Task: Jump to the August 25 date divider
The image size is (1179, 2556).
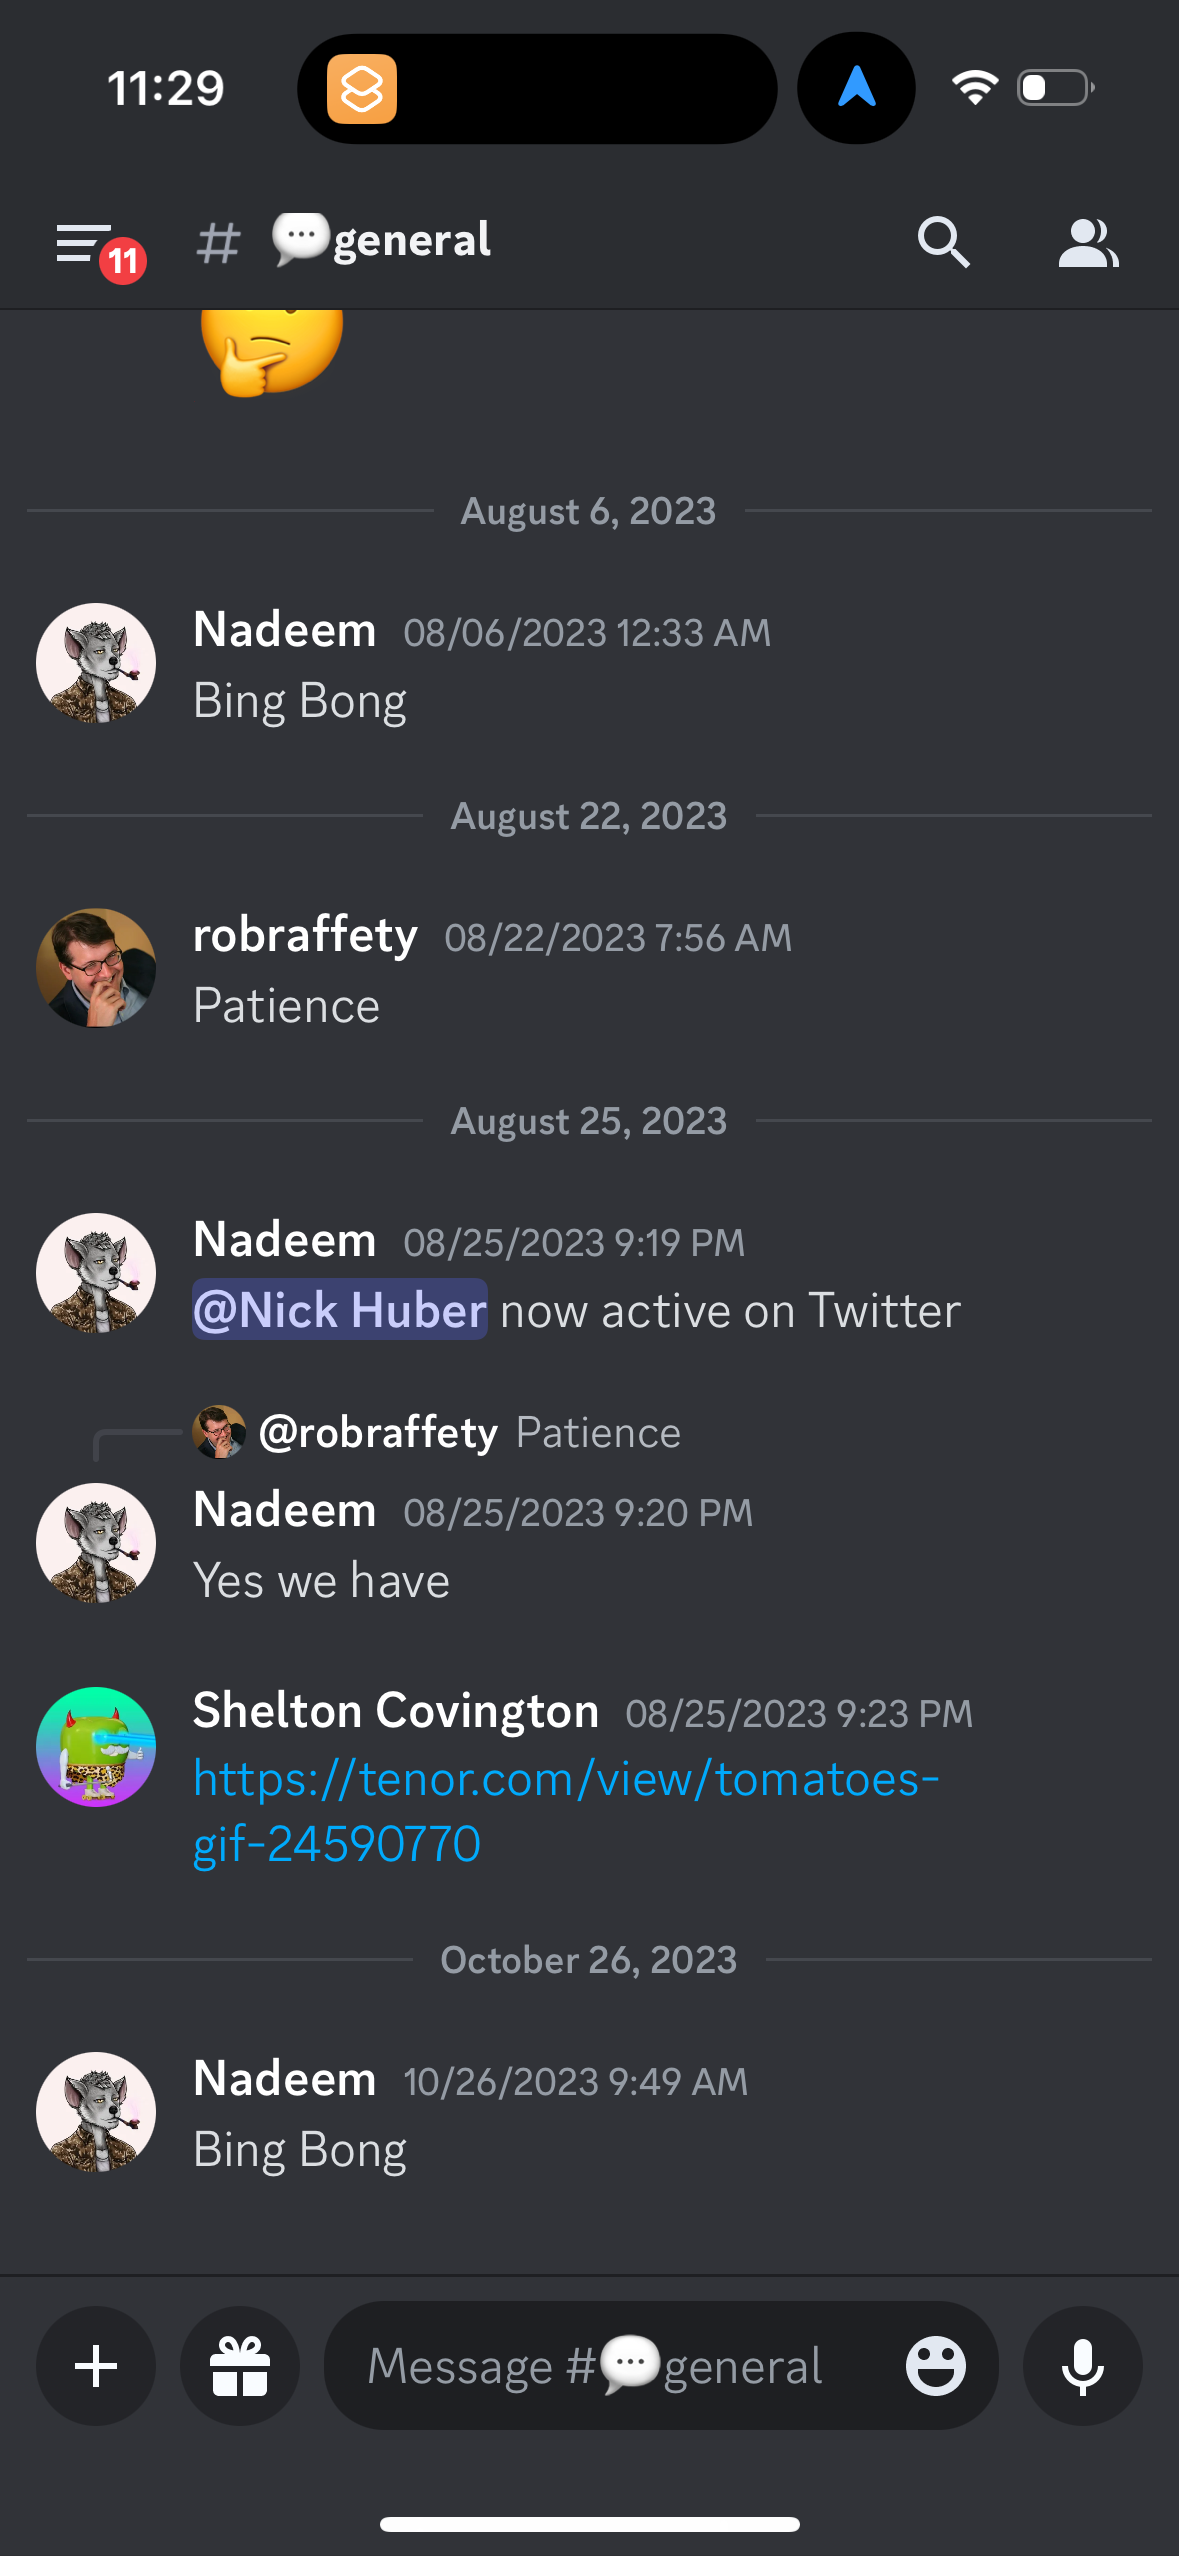Action: pos(588,1120)
